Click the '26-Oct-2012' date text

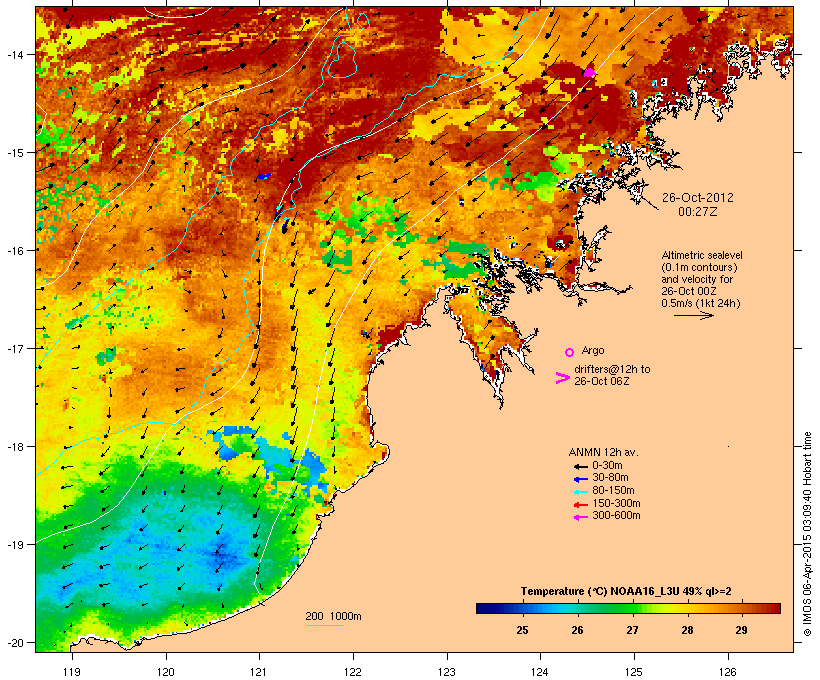(697, 198)
